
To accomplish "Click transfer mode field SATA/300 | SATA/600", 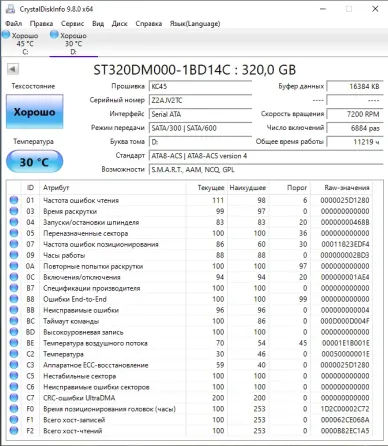I will coord(200,128).
